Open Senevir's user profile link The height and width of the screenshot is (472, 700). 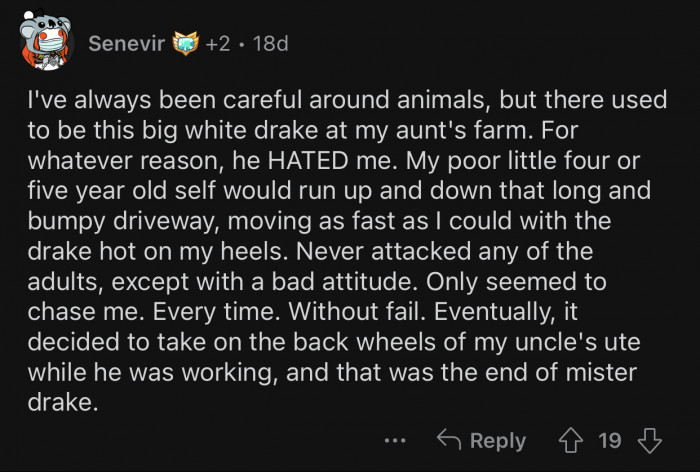pyautogui.click(x=125, y=44)
